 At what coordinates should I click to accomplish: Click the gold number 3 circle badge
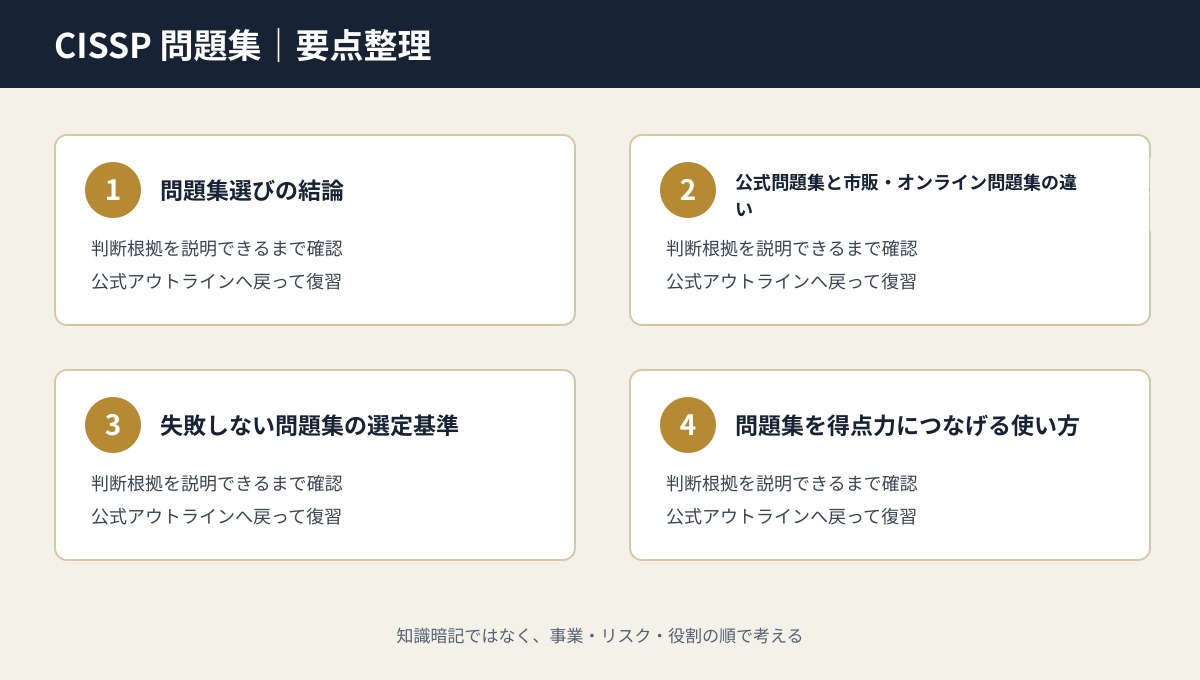click(113, 425)
